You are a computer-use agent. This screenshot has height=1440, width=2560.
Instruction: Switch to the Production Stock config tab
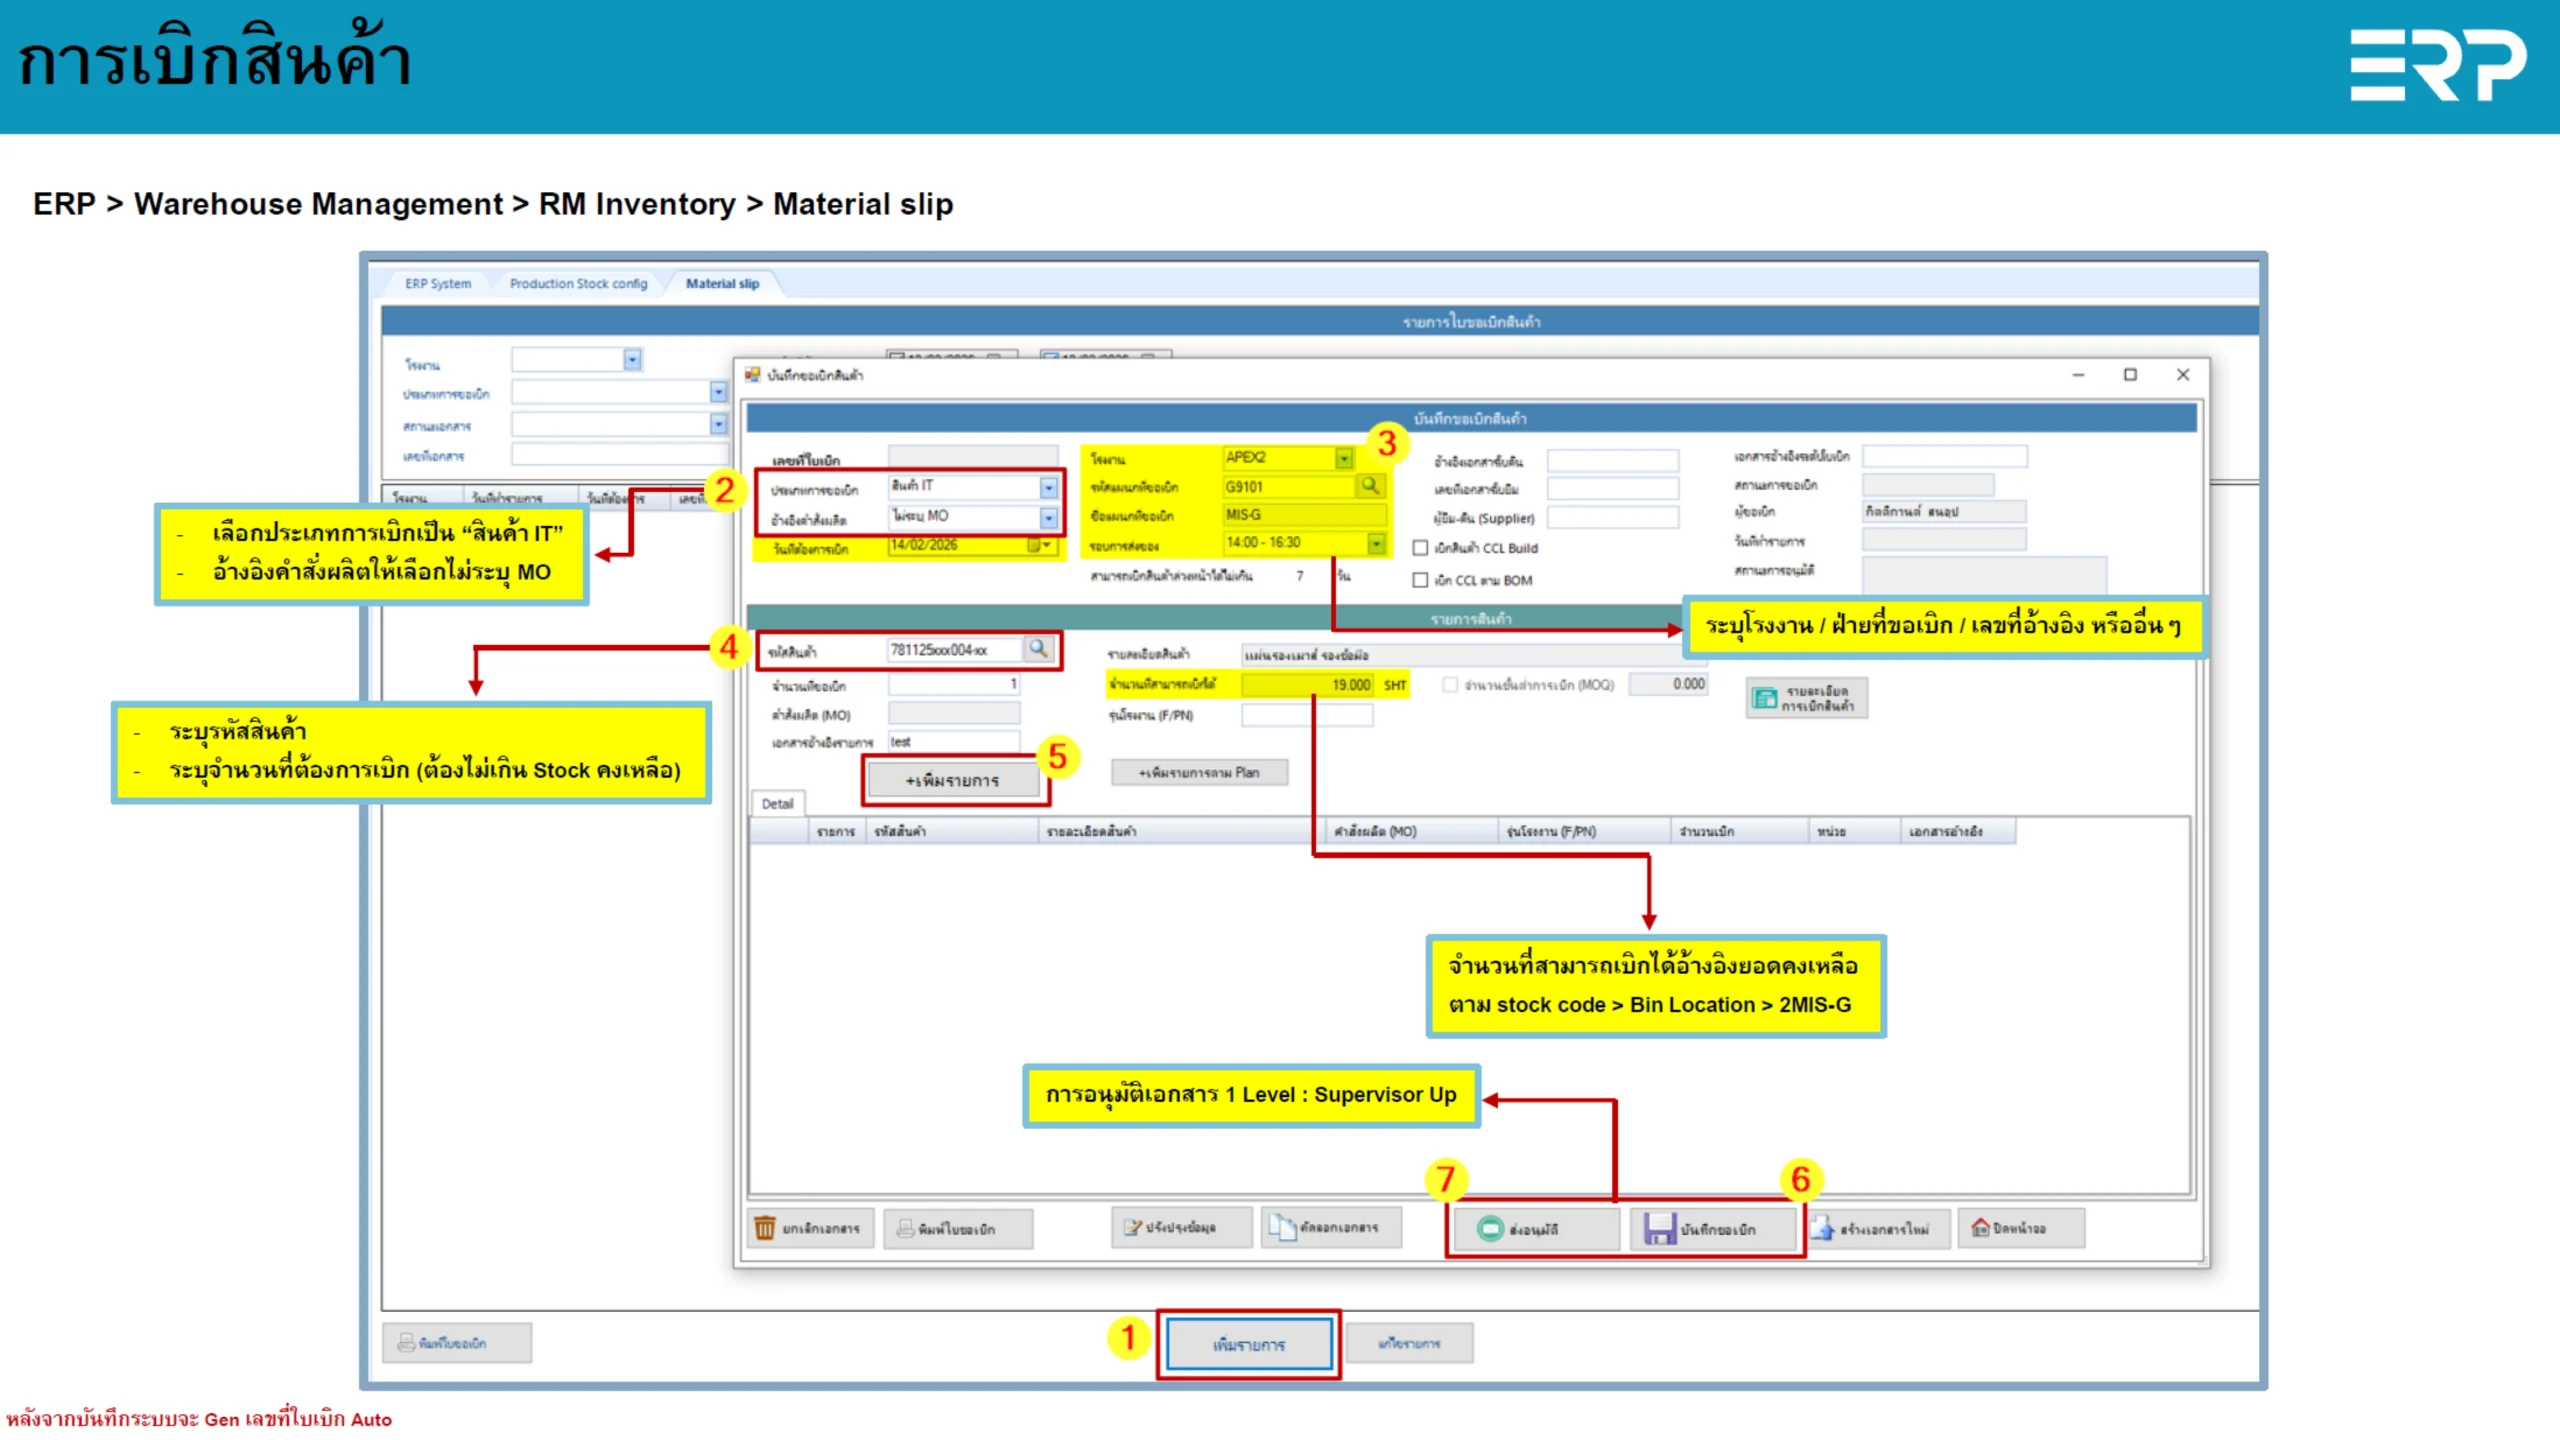(x=578, y=284)
